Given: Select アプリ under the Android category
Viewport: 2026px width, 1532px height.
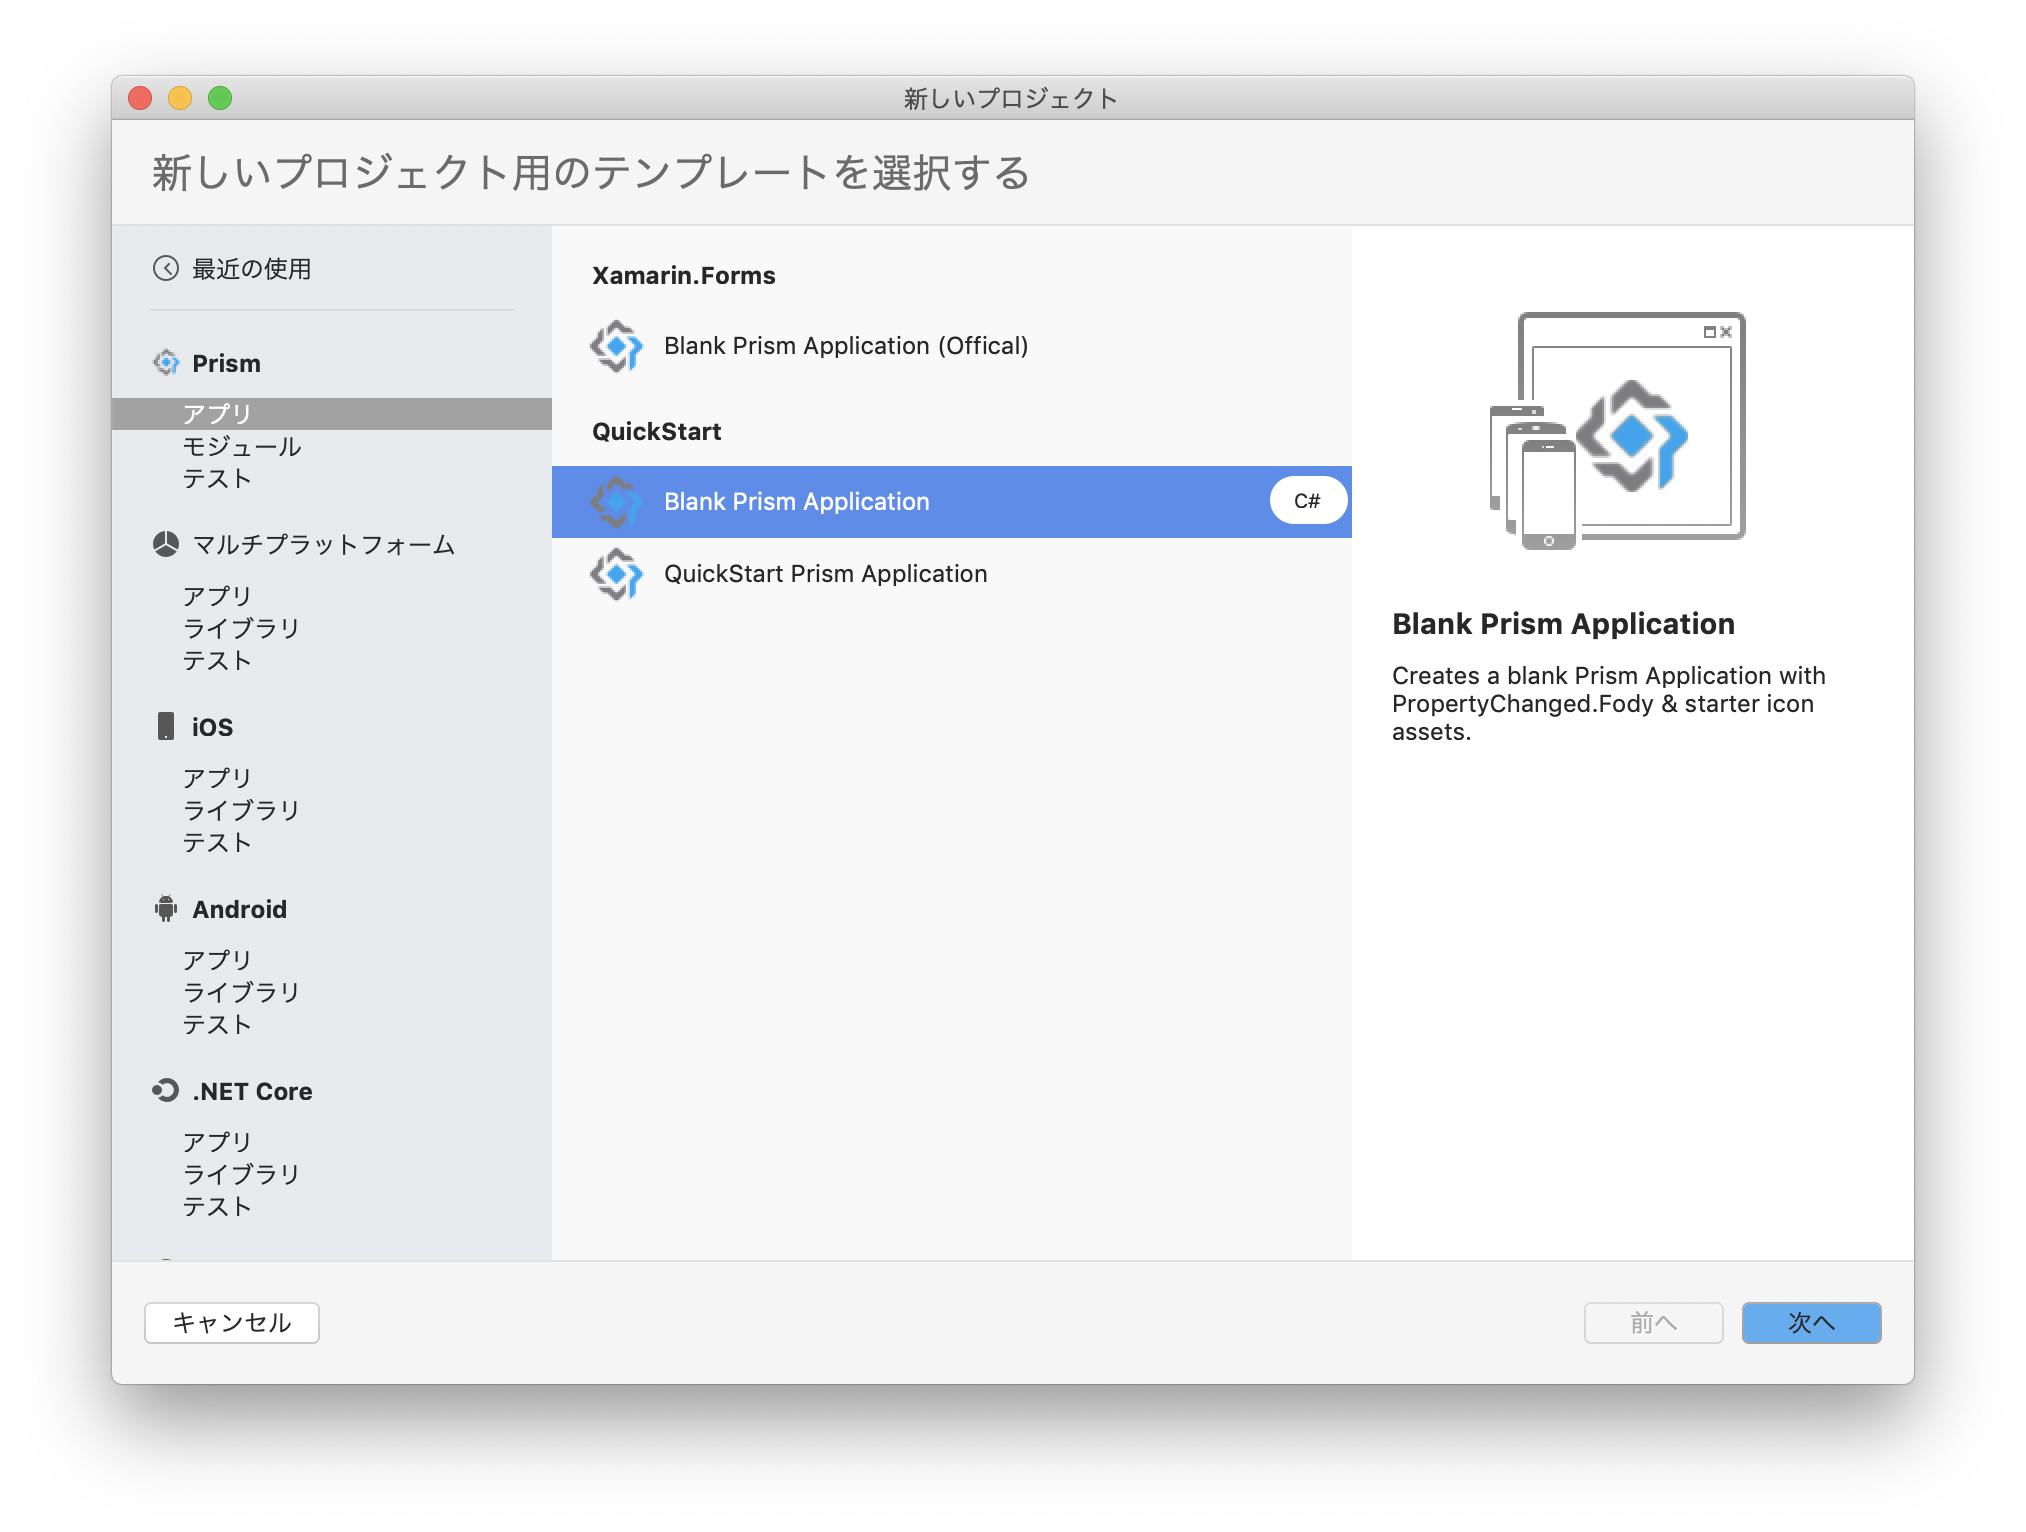Looking at the screenshot, I should 216,960.
